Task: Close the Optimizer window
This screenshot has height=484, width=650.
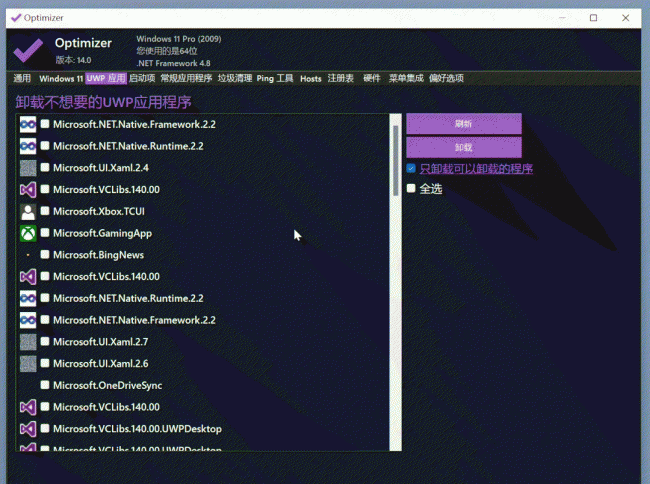Action: tap(626, 18)
